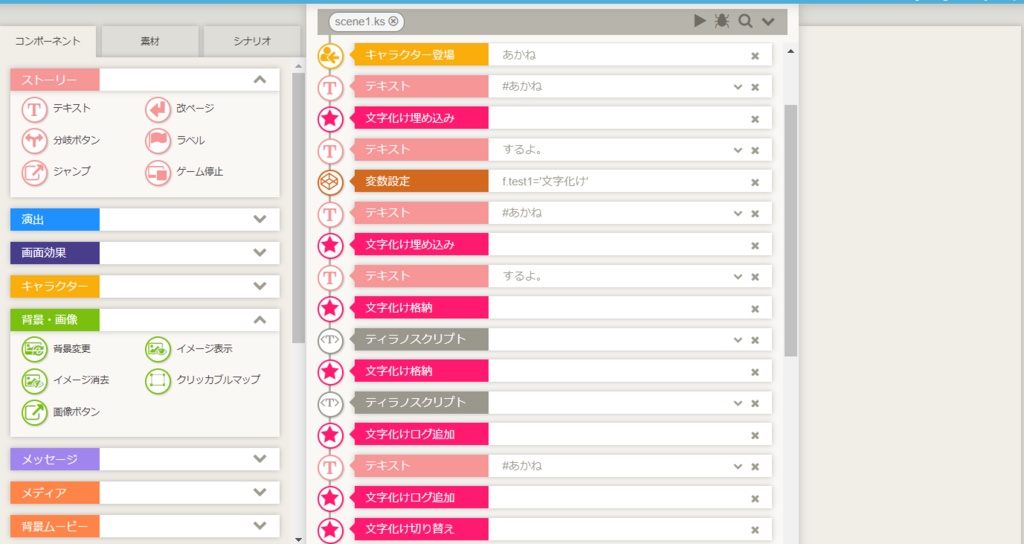The width and height of the screenshot is (1024, 544).
Task: Close the scene1.ks tab with its x
Action: 393,22
